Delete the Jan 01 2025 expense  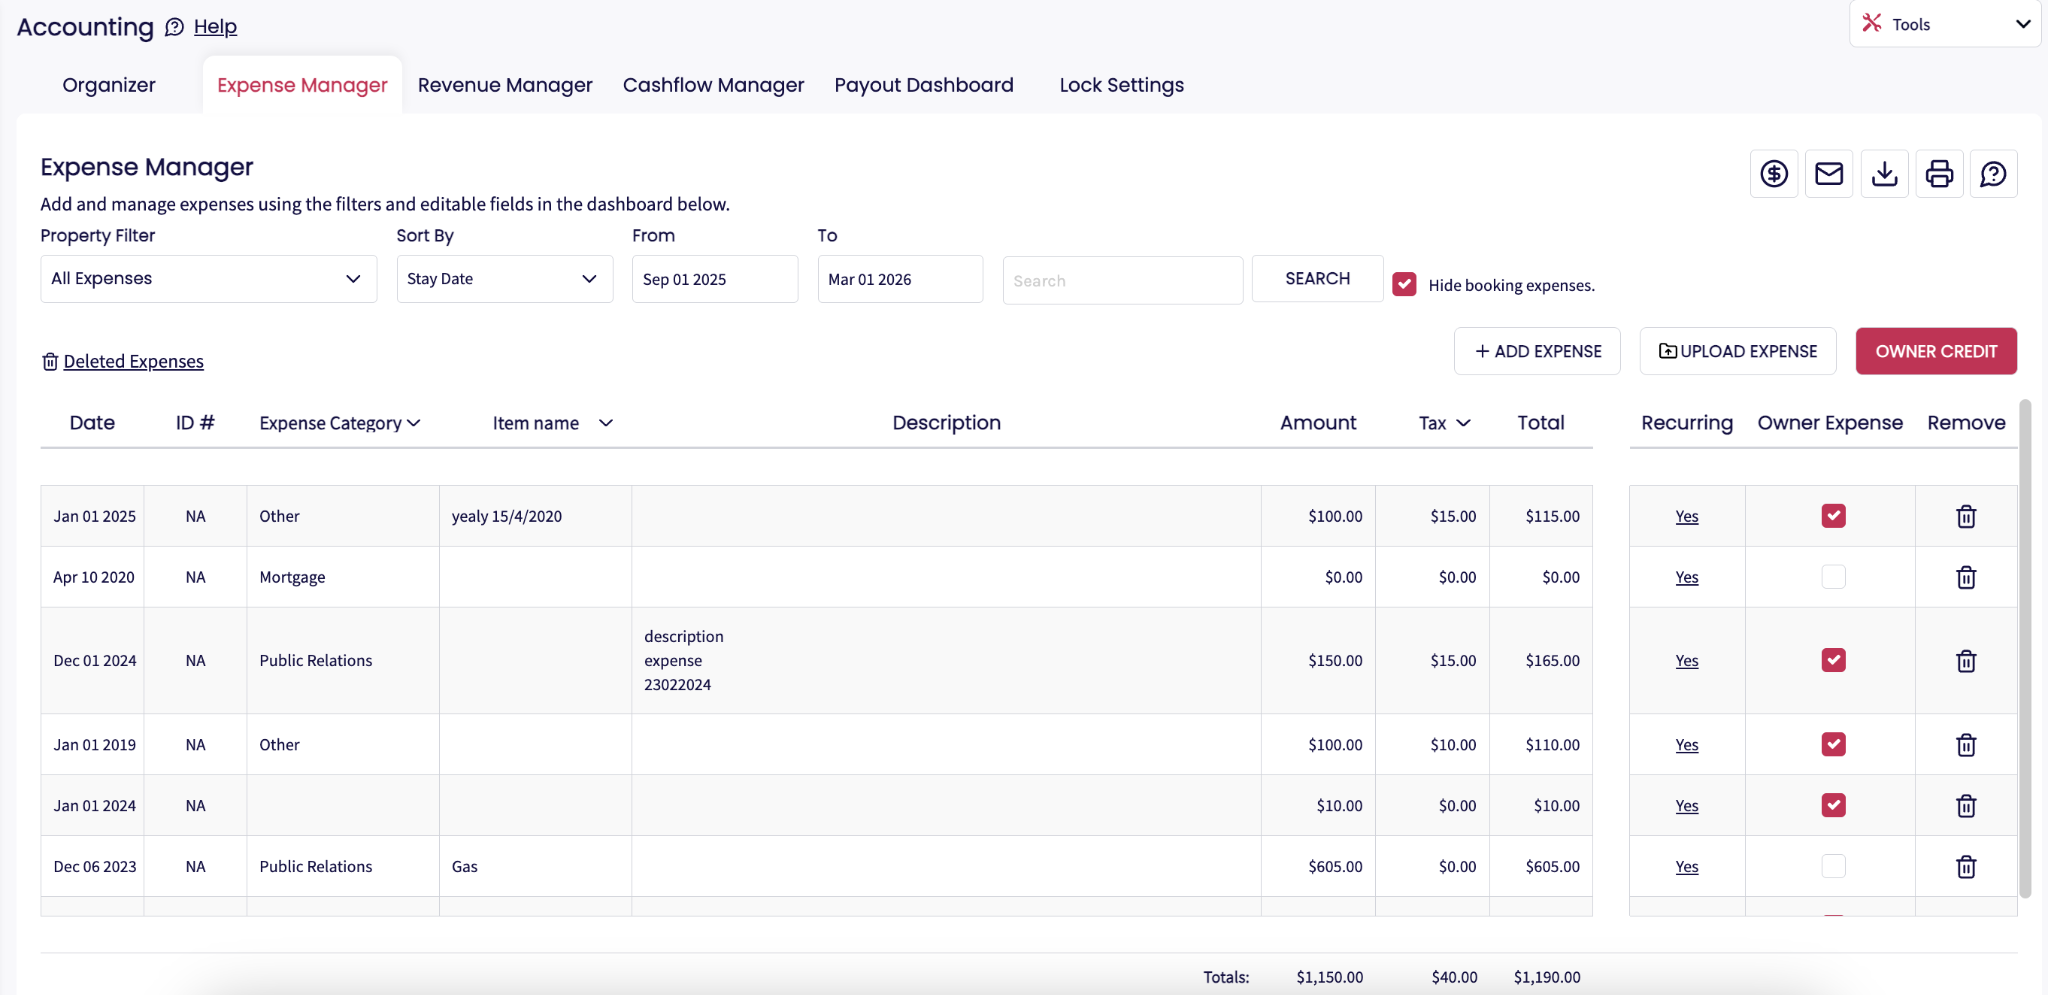click(x=1966, y=516)
